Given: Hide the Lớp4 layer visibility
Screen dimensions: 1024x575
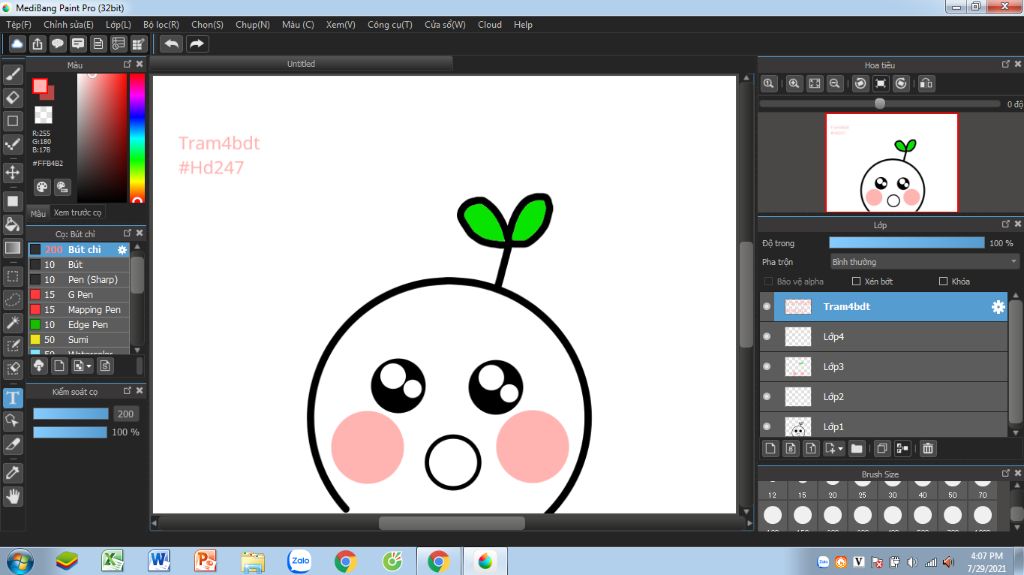Looking at the screenshot, I should (x=767, y=337).
